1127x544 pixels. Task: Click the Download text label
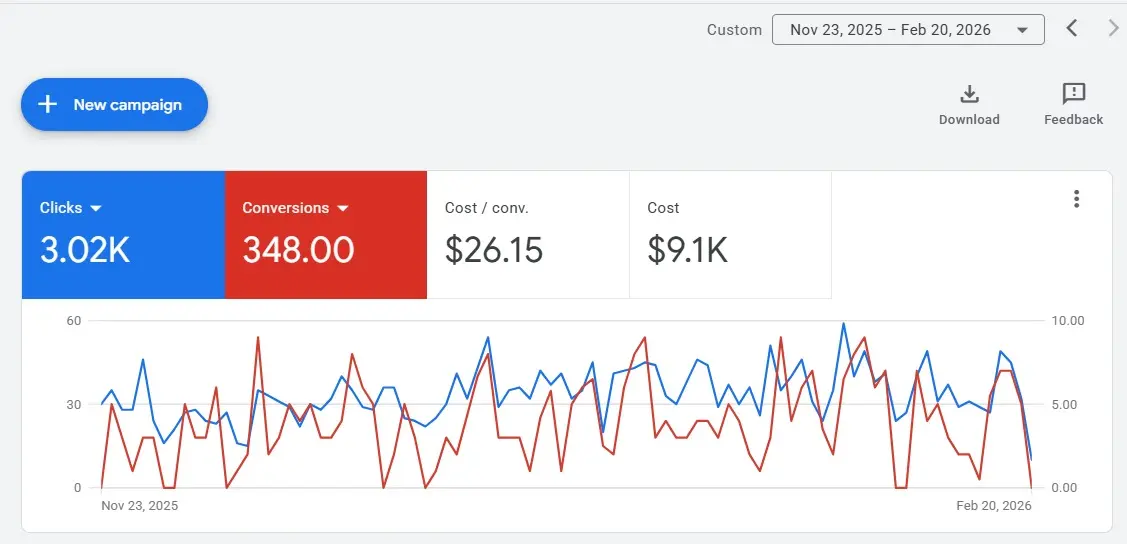(x=969, y=120)
